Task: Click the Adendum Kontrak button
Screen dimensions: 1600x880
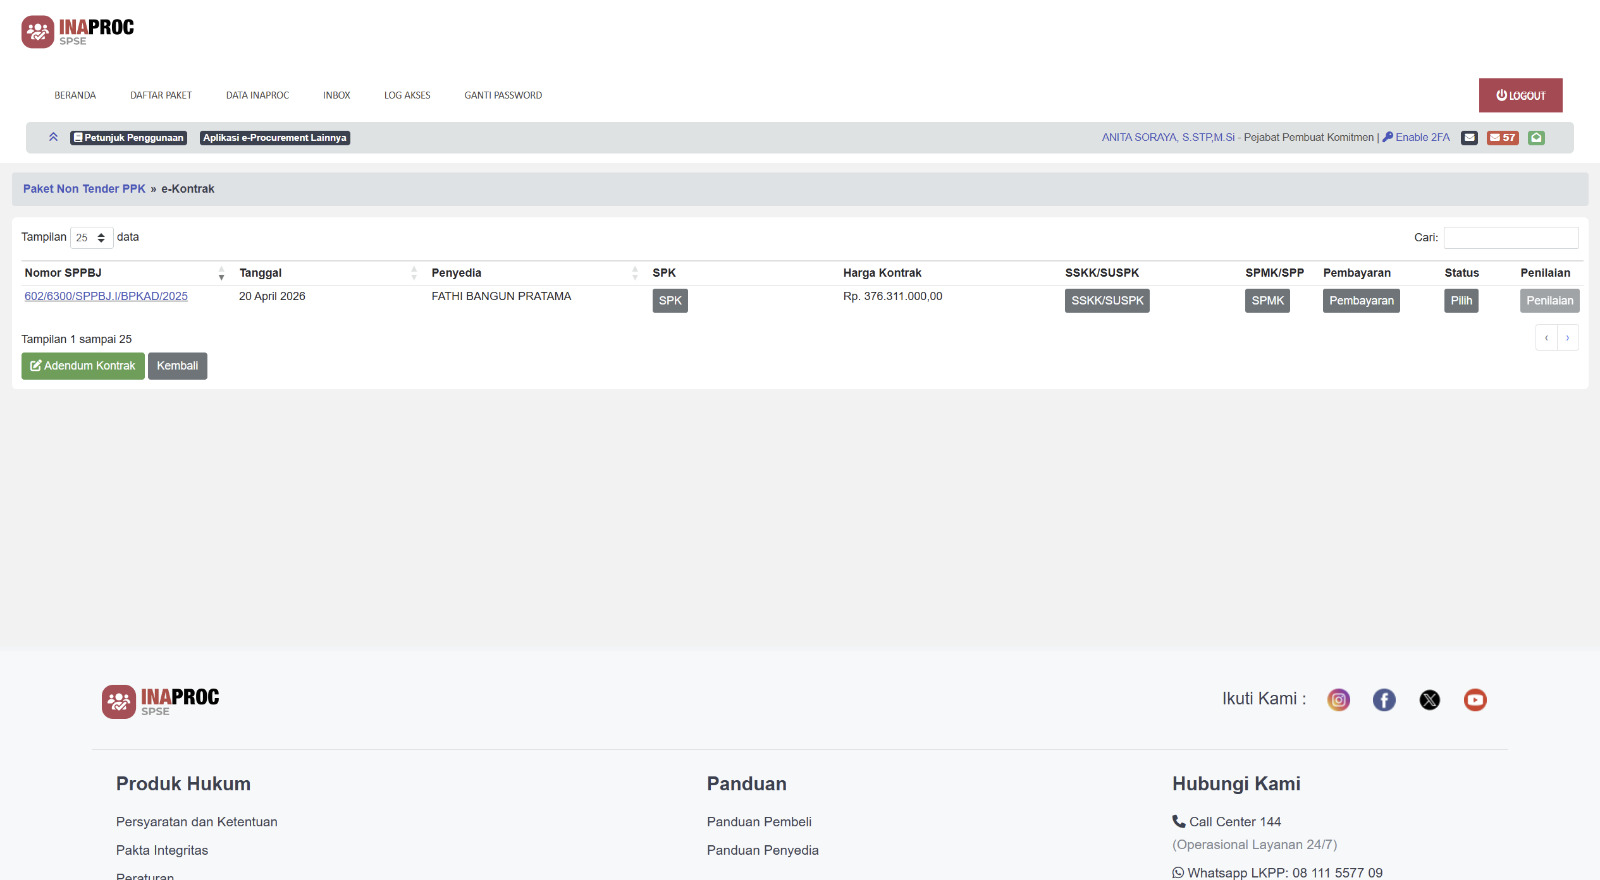Action: pyautogui.click(x=83, y=366)
